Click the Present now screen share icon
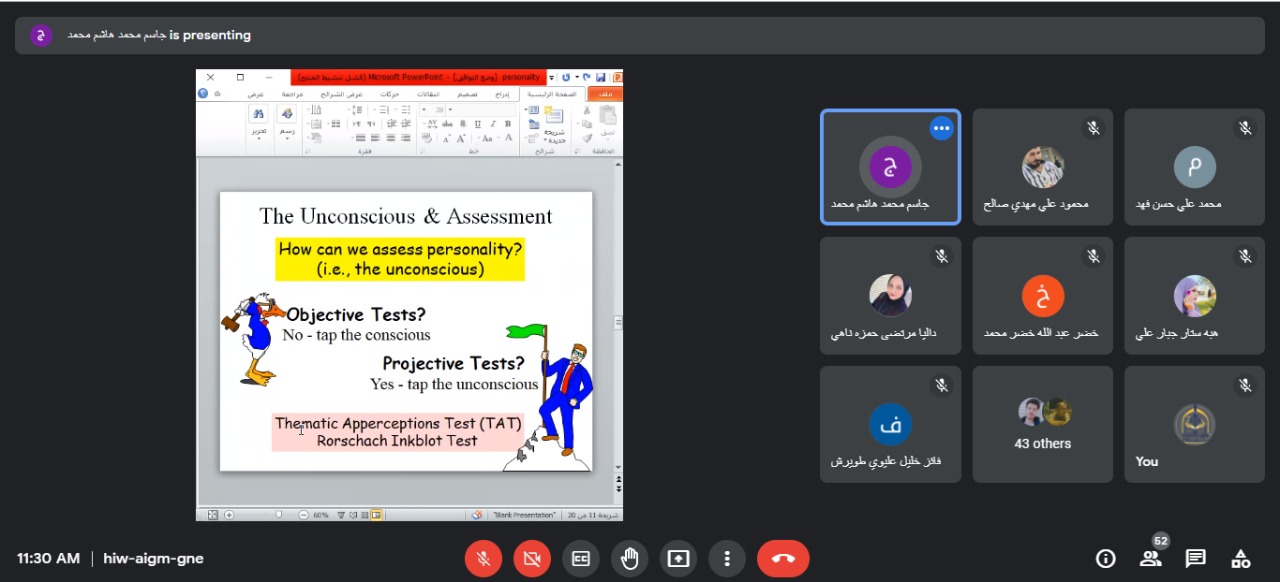The width and height of the screenshot is (1280, 582). [678, 559]
